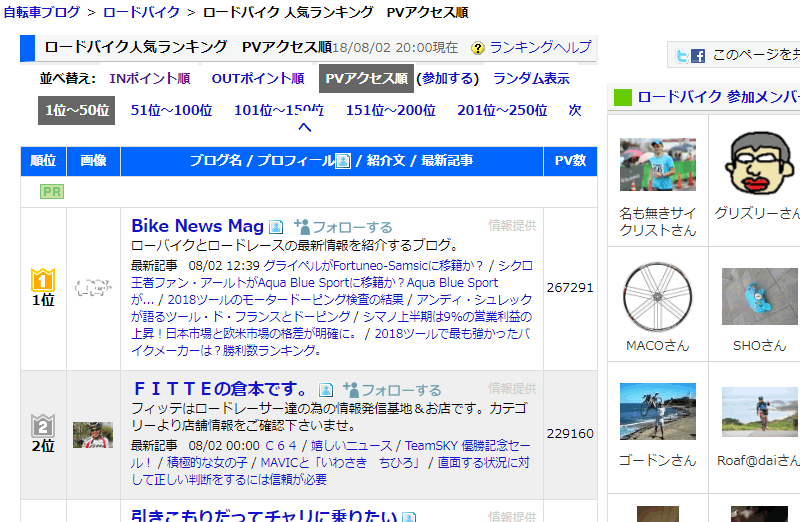Click the green PR badge
The width and height of the screenshot is (800, 522).
[x=52, y=191]
